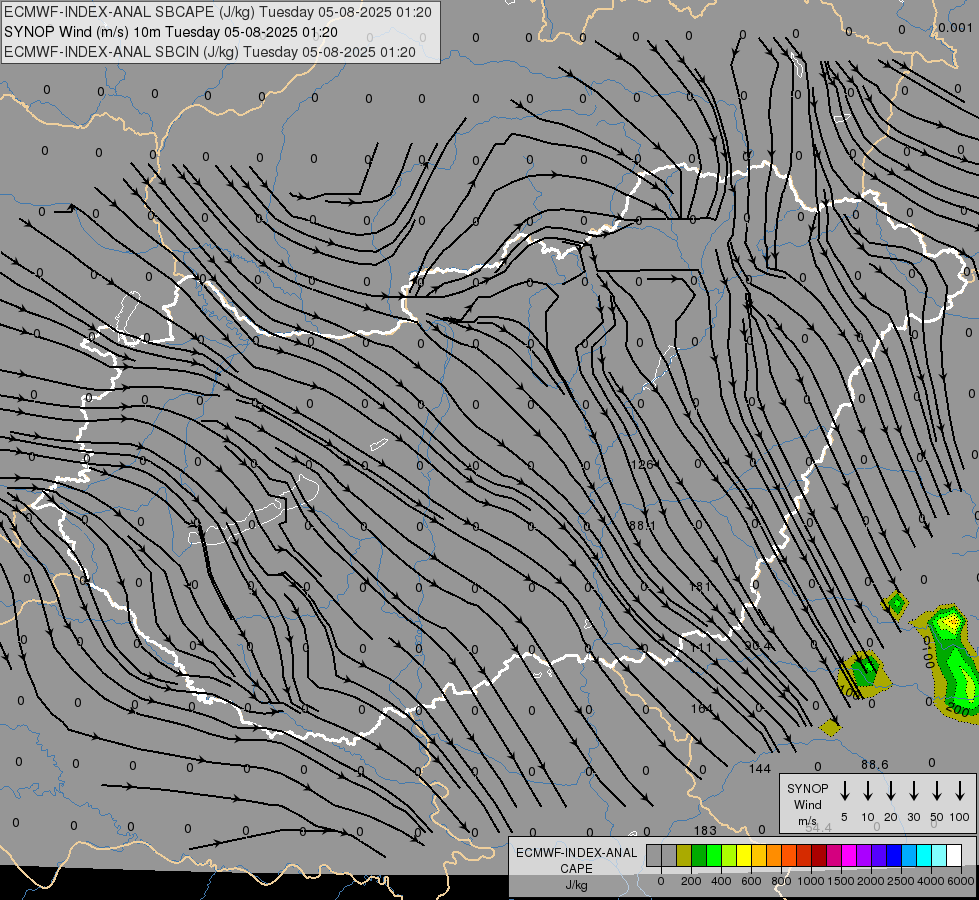Viewport: 979px width, 900px height.
Task: Click the 111 value on the map
Action: [701, 648]
